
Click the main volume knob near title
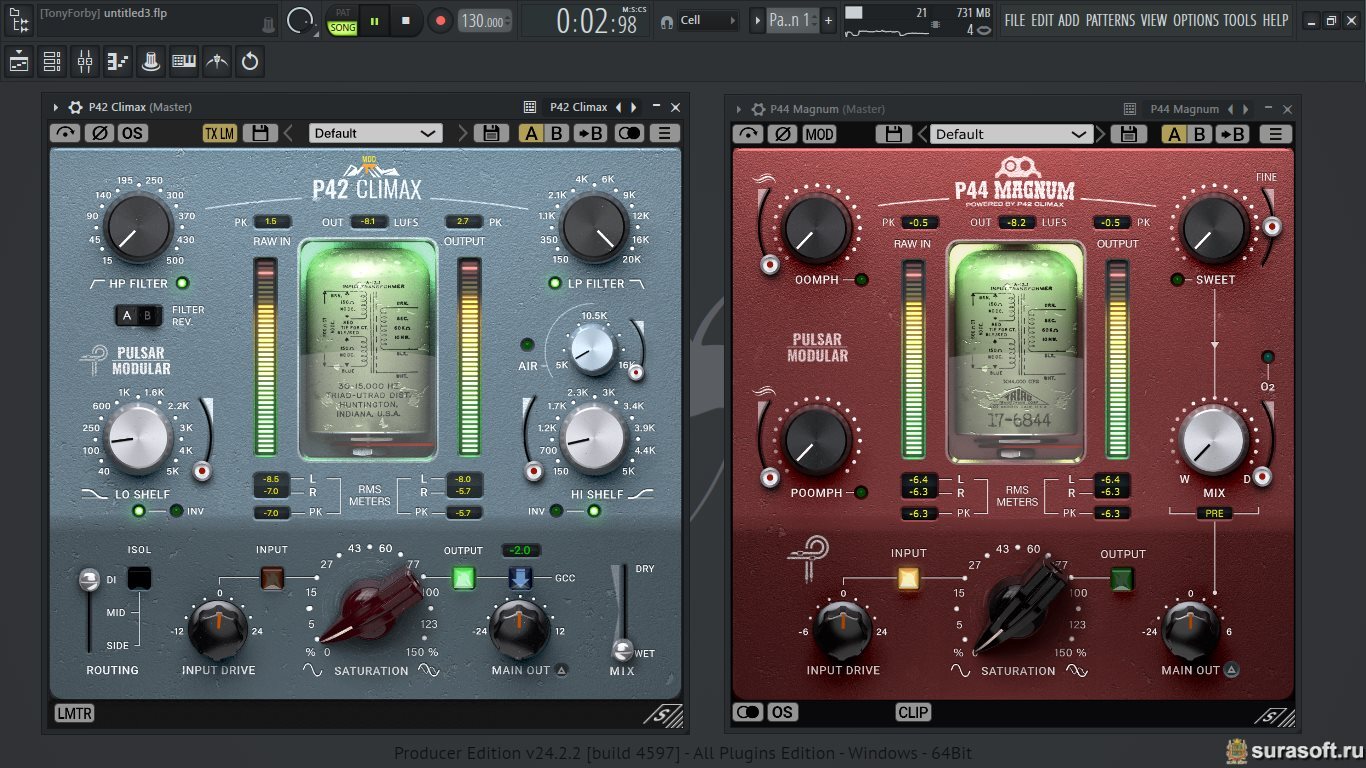[x=300, y=20]
